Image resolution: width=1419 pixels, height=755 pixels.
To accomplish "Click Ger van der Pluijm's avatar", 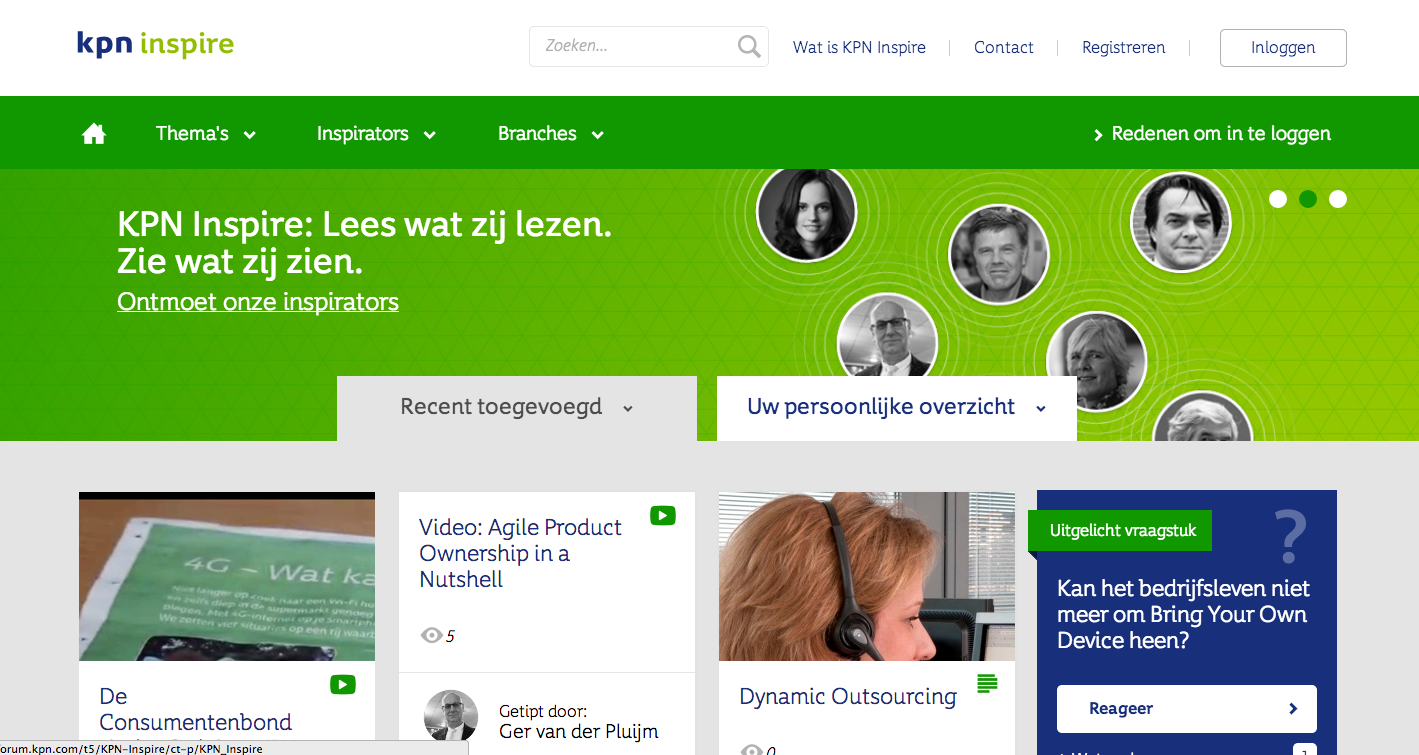I will (x=450, y=716).
